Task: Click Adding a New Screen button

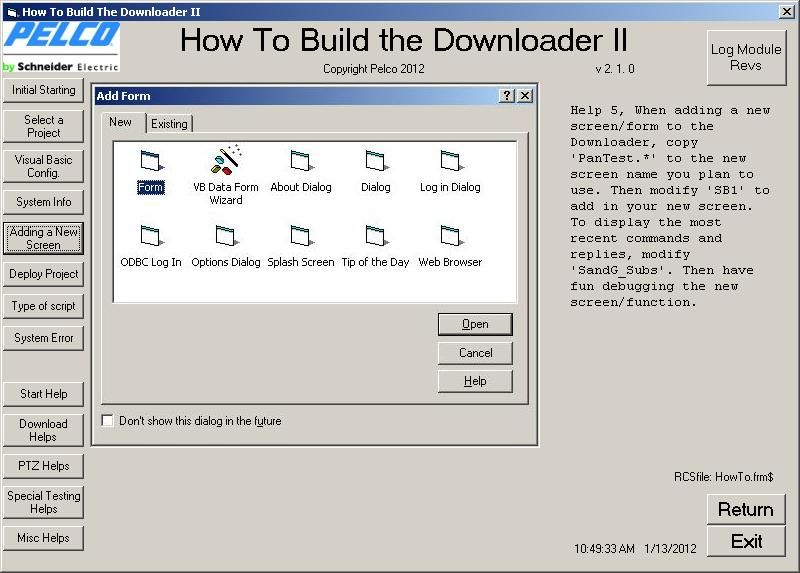Action: [x=43, y=238]
